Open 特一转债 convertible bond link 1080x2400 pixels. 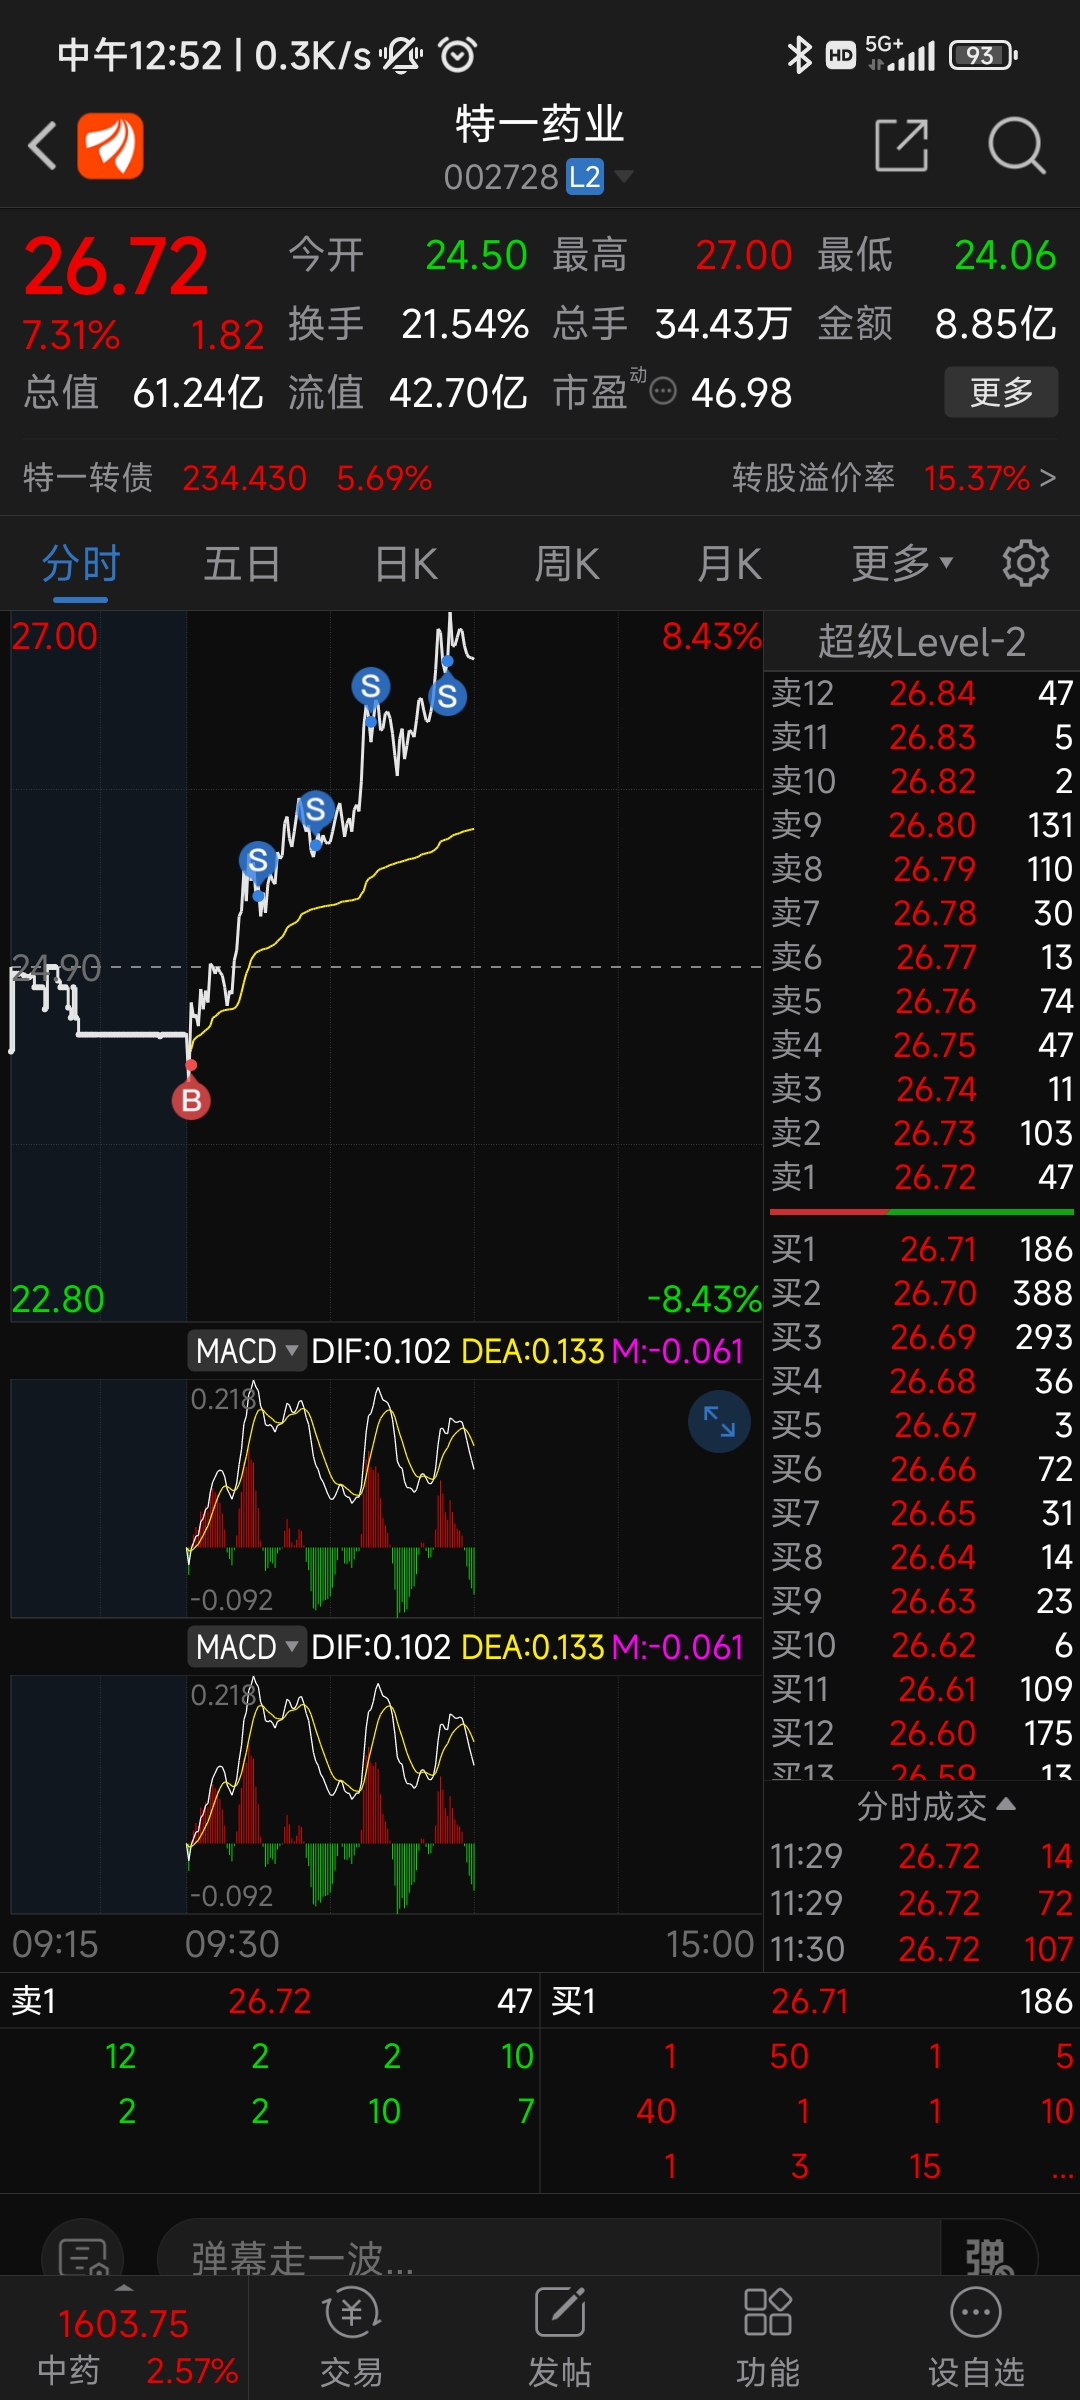[x=228, y=478]
